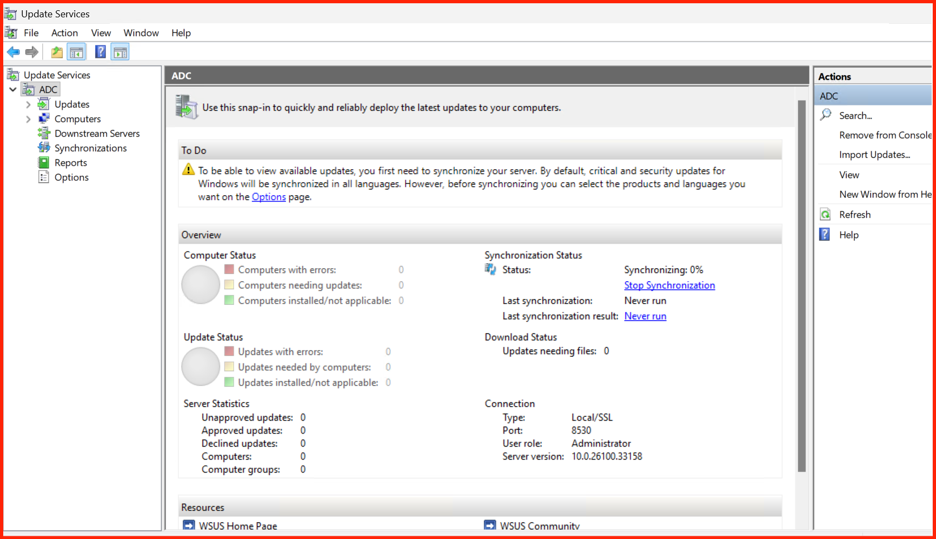Click the Update Services root node icon

click(13, 75)
